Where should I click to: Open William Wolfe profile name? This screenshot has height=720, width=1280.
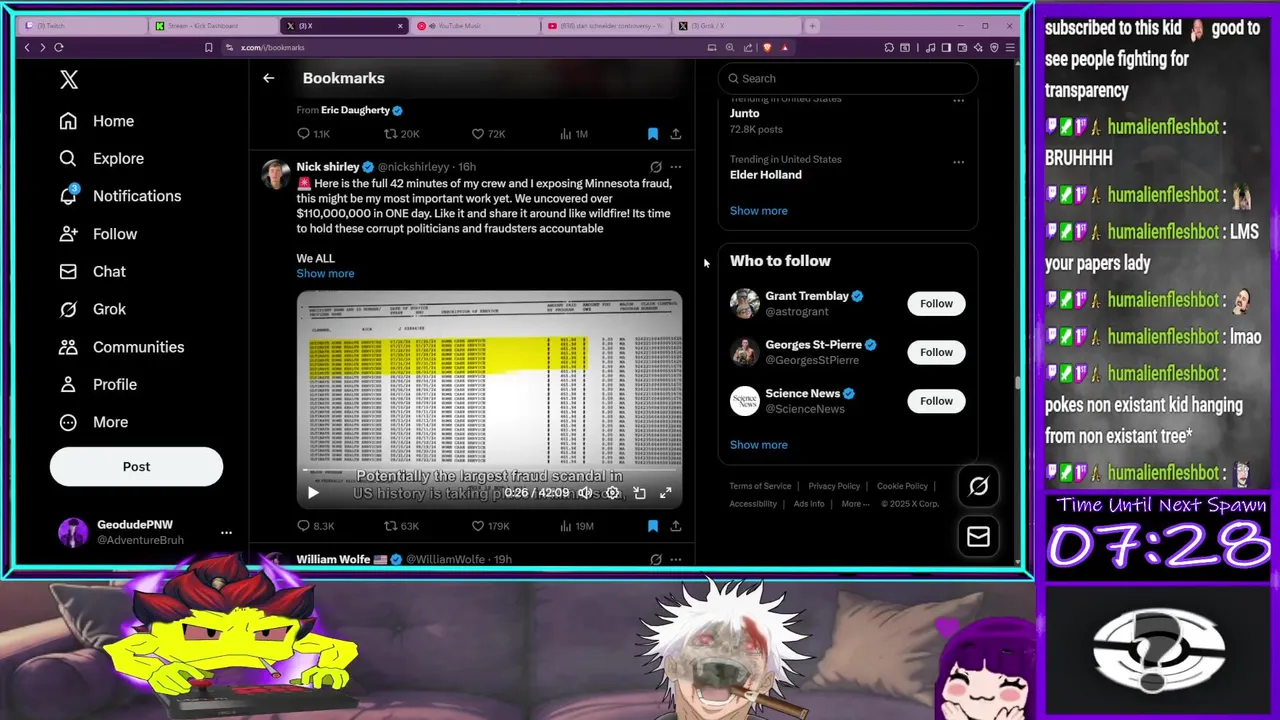[333, 559]
